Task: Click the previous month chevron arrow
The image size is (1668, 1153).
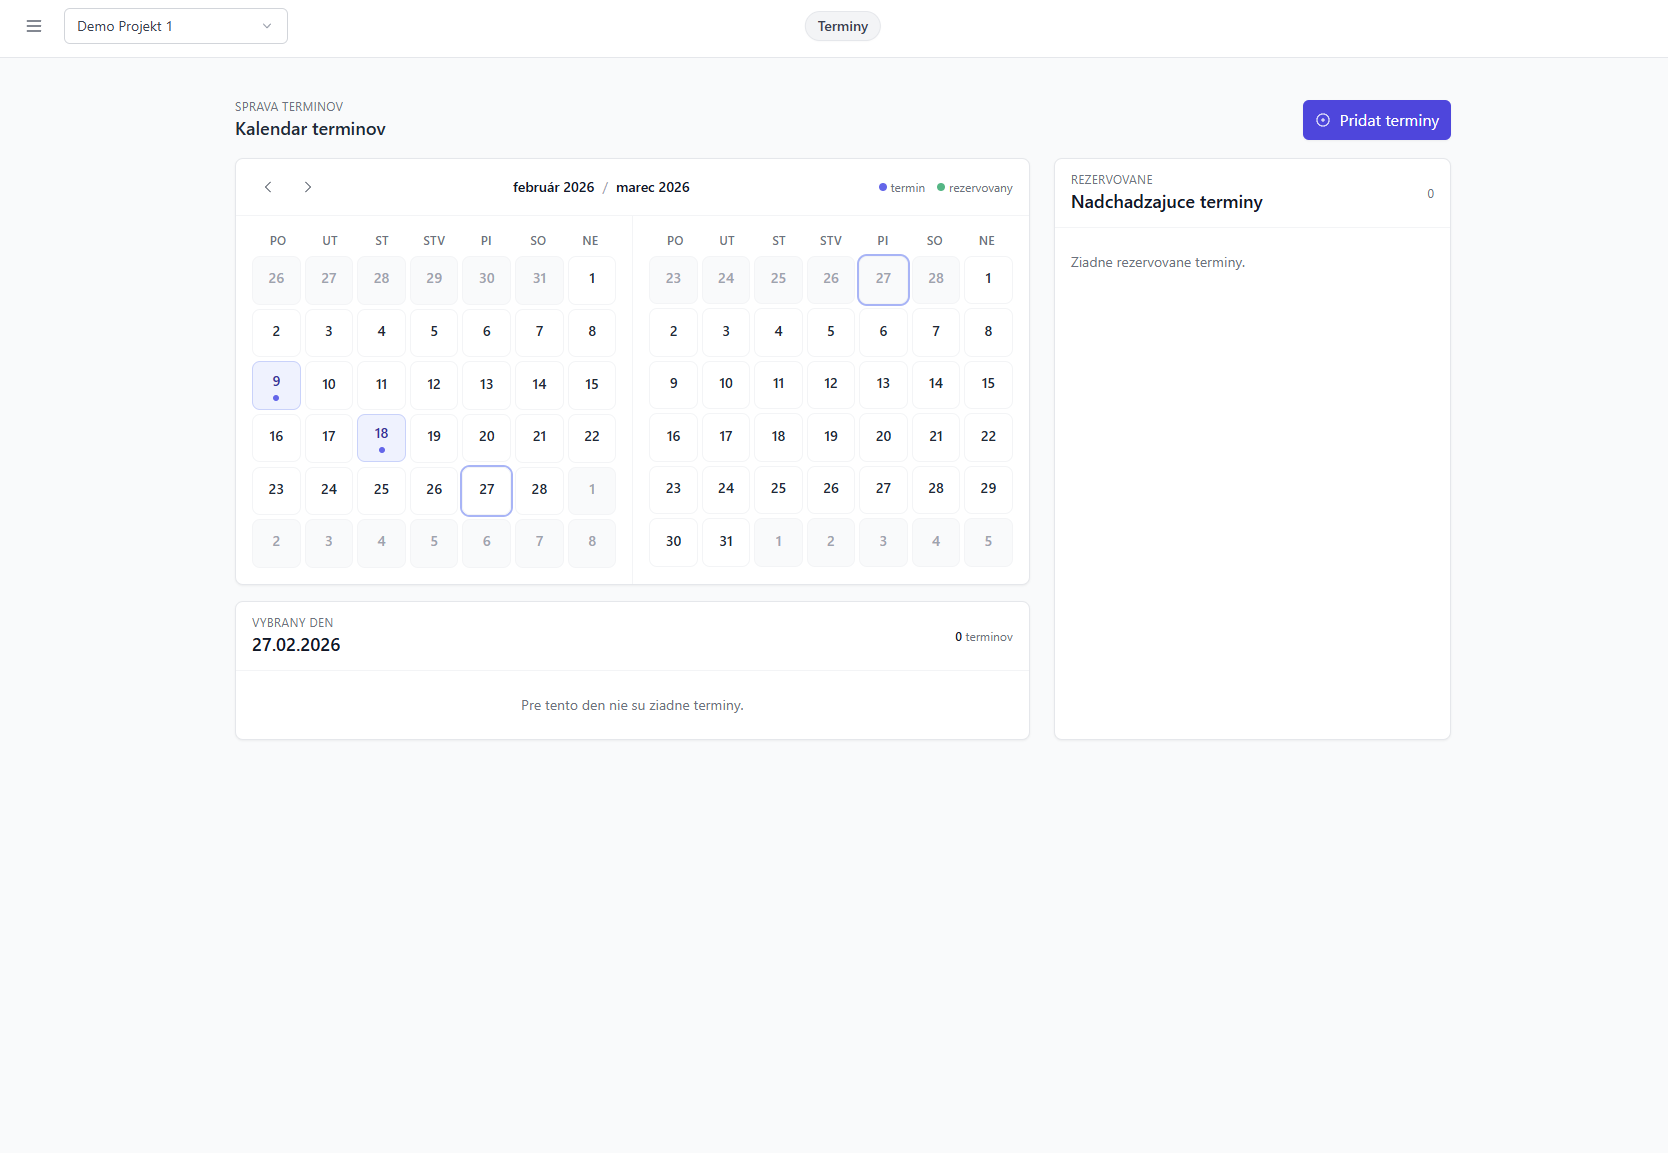Action: (268, 187)
